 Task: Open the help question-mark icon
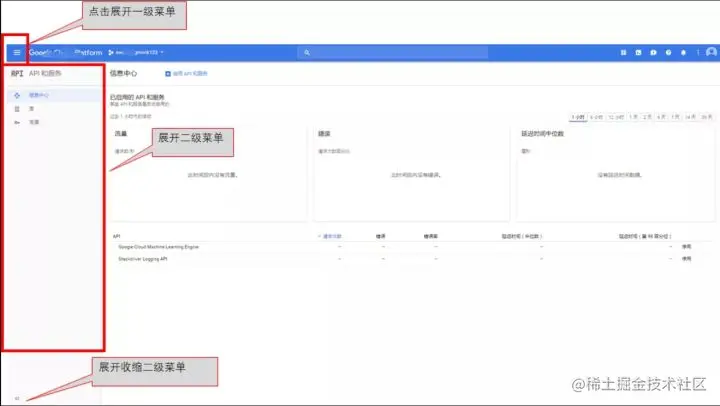[669, 53]
